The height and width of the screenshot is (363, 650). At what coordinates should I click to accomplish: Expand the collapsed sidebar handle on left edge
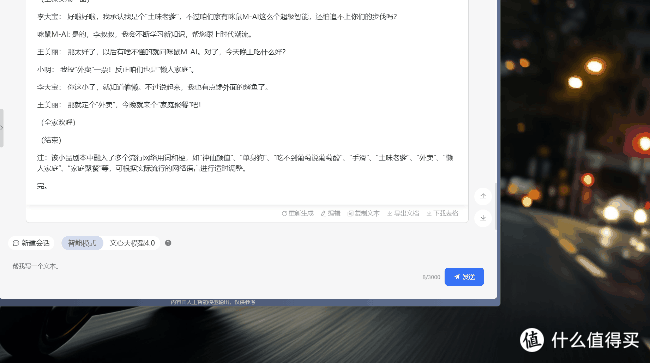click(x=2, y=128)
